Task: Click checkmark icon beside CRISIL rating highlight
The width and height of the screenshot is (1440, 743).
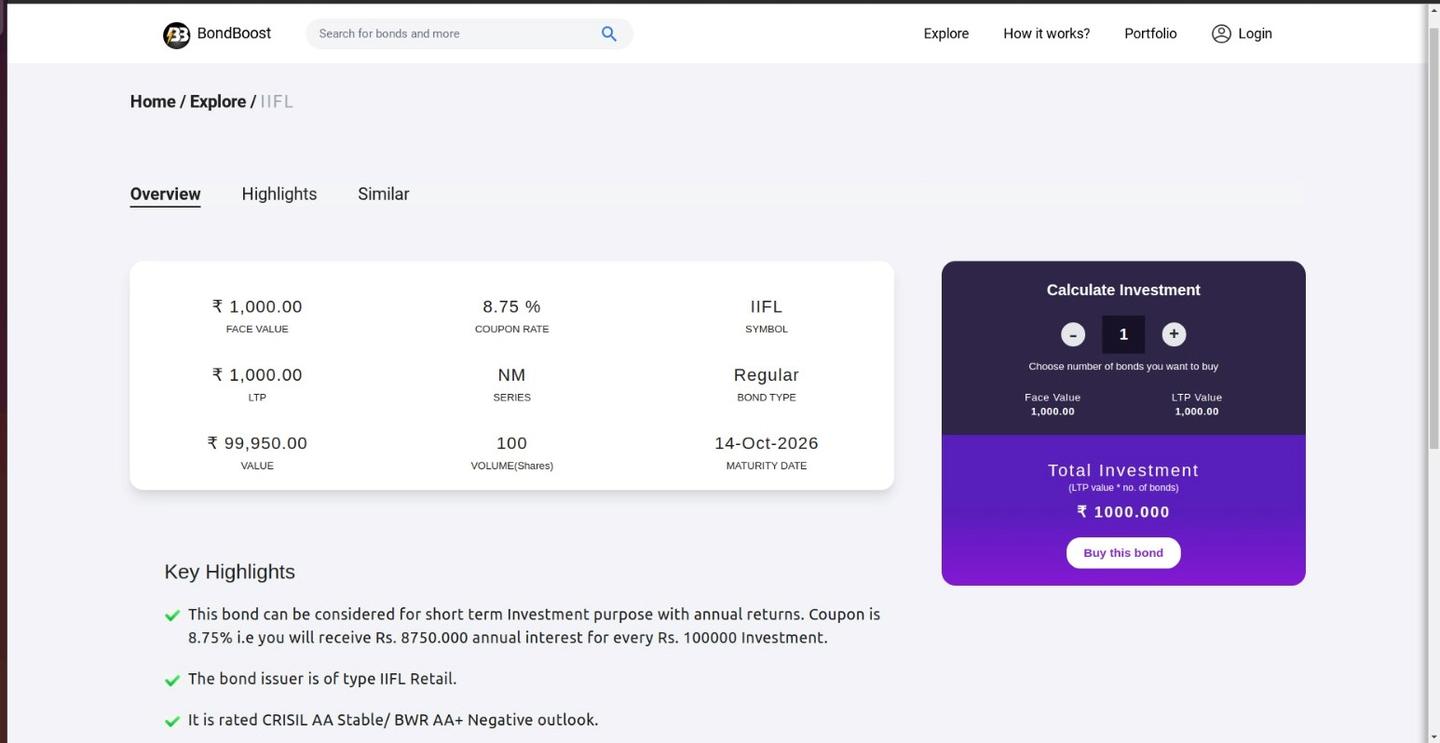Action: click(172, 721)
